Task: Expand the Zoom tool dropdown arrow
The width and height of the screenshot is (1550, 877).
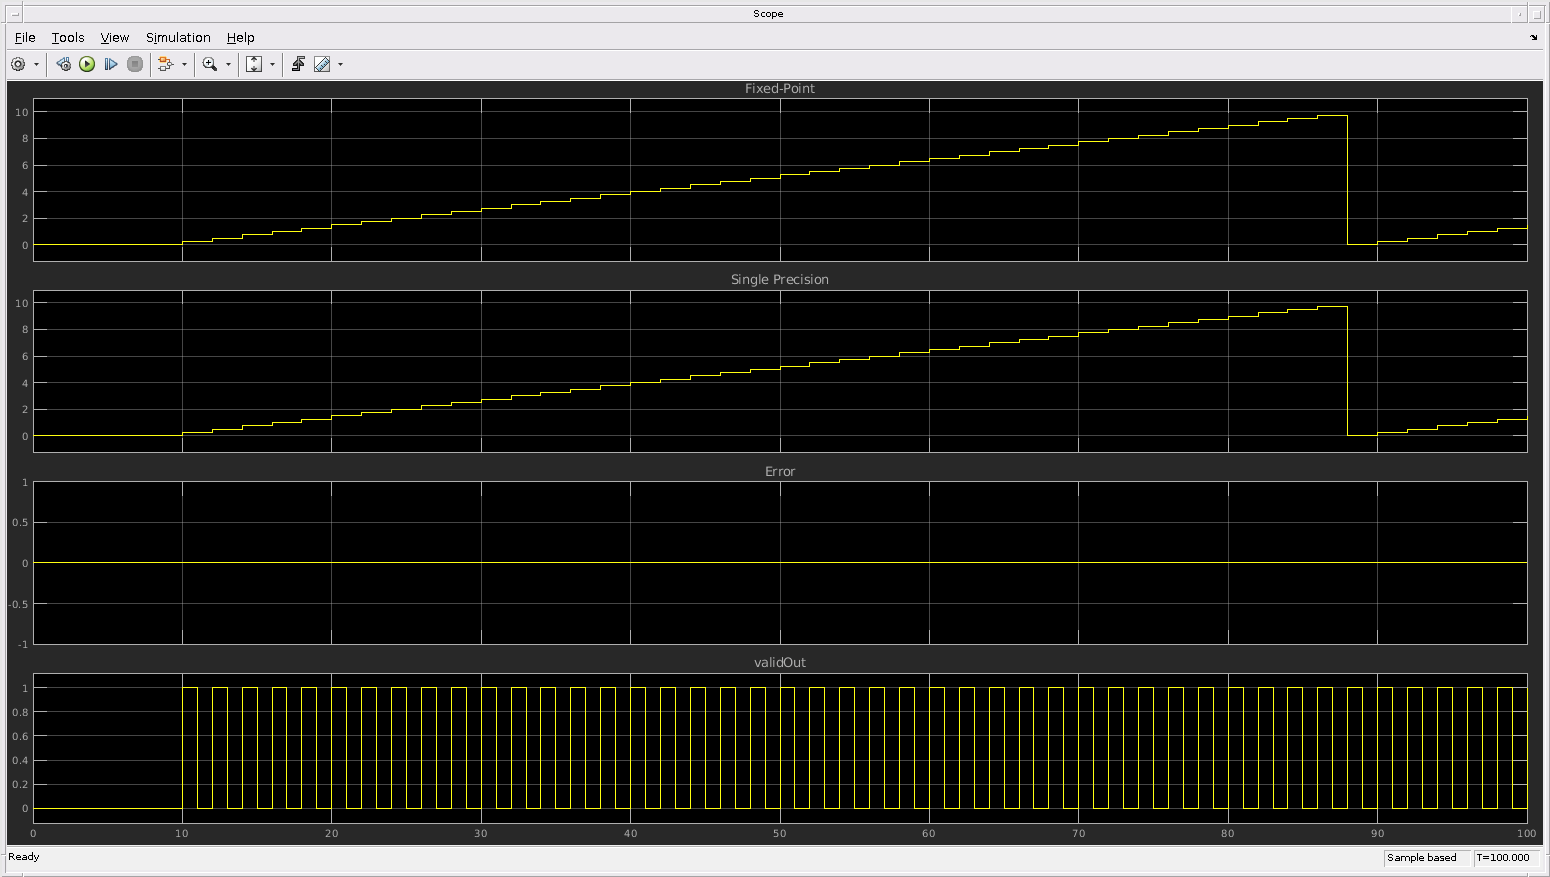Action: click(228, 64)
